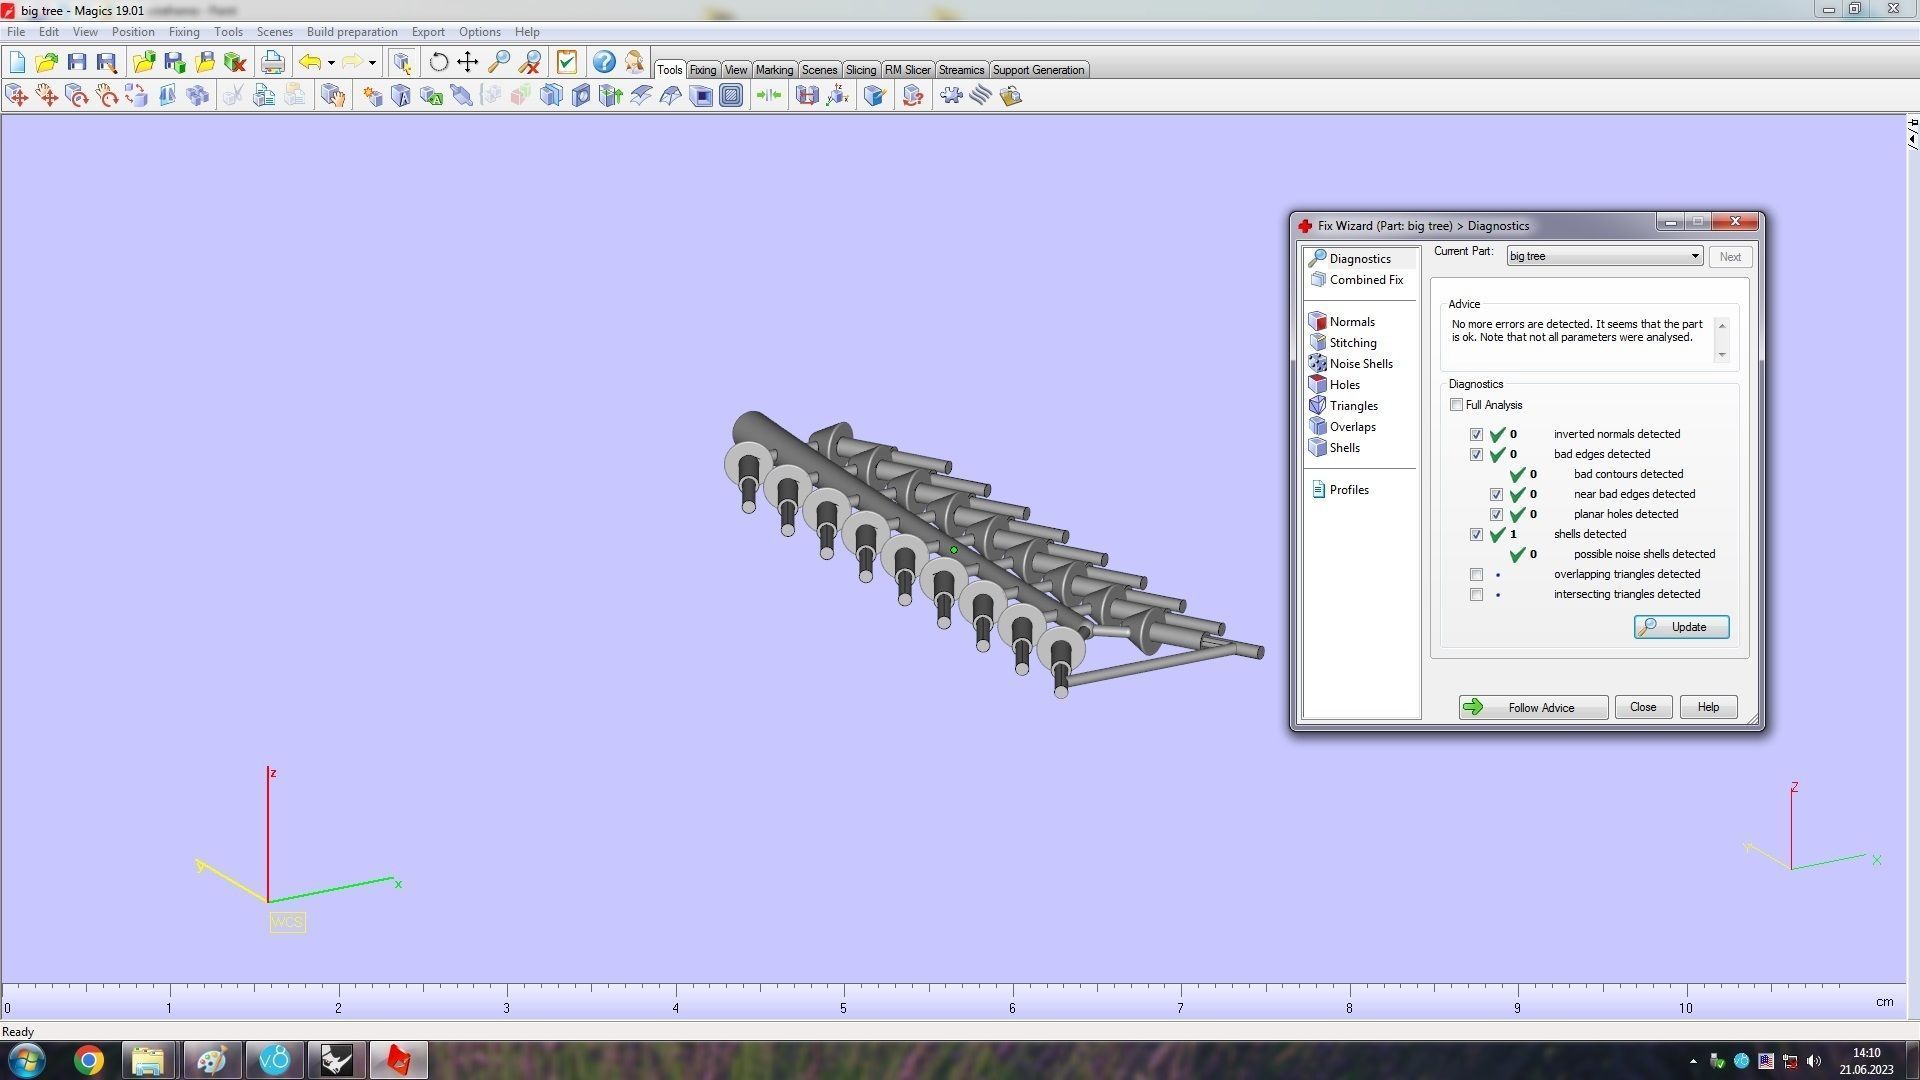Open the Undo history dropdown arrow
The height and width of the screenshot is (1080, 1920).
[x=331, y=62]
